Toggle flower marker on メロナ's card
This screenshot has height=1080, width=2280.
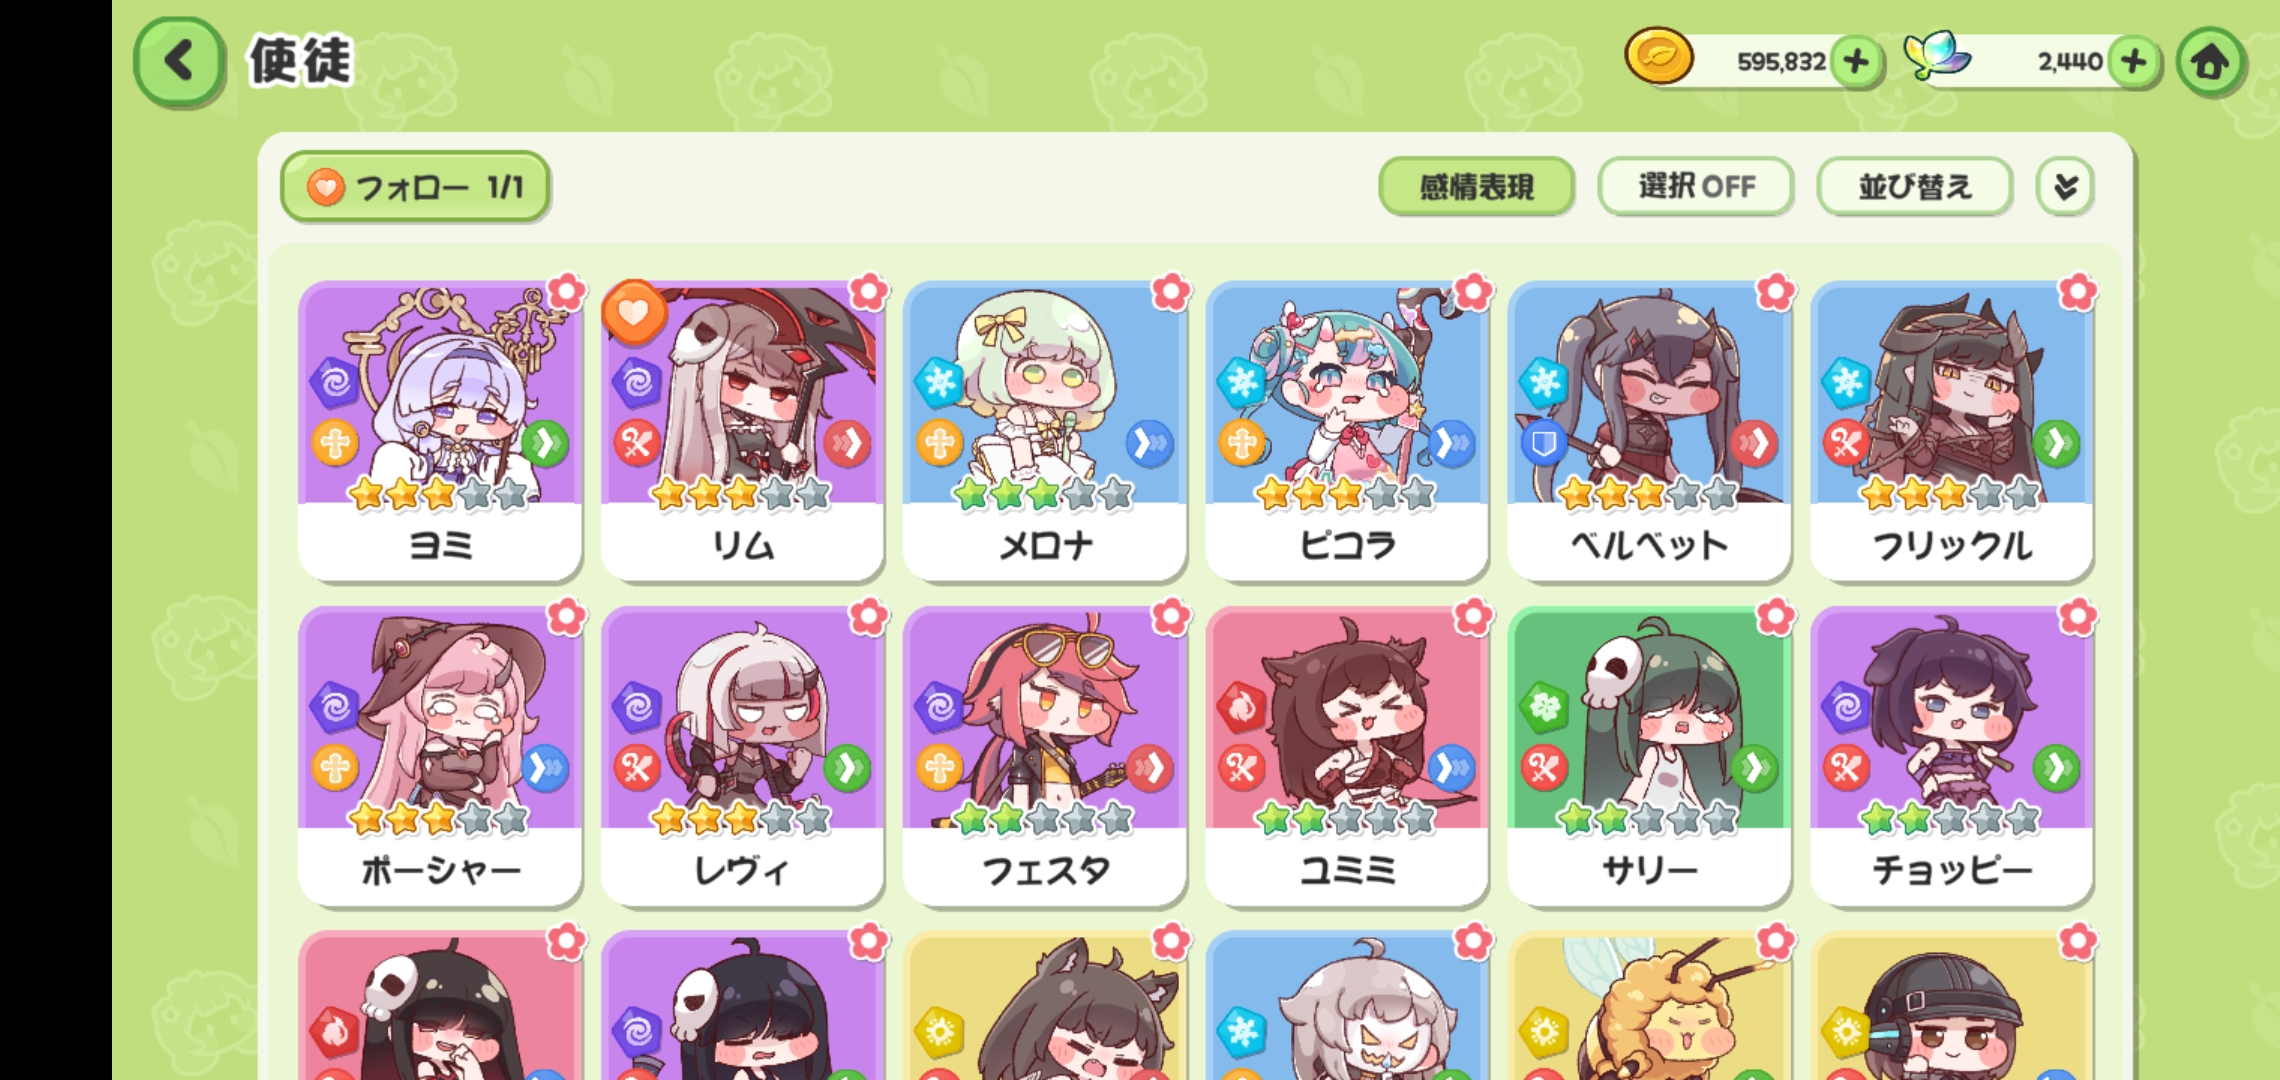1171,292
